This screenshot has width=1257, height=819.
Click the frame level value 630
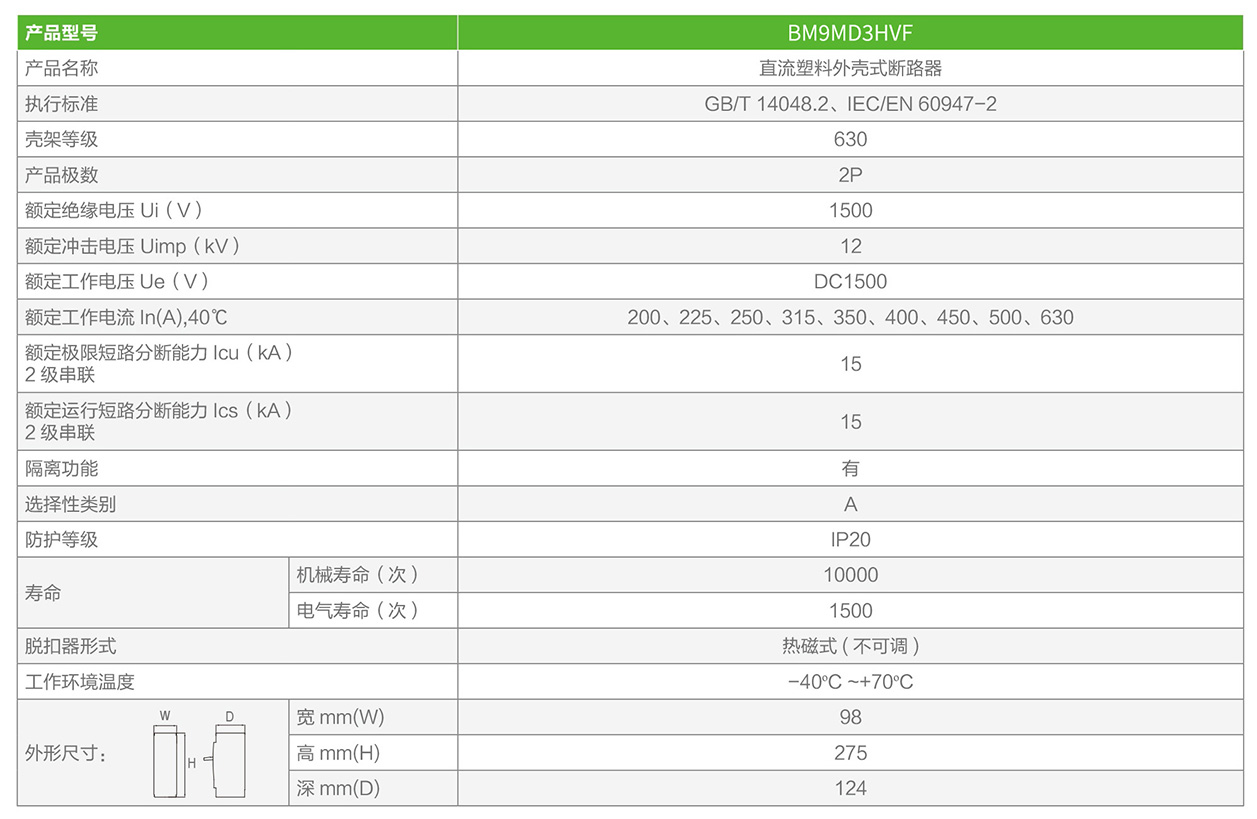pos(850,139)
